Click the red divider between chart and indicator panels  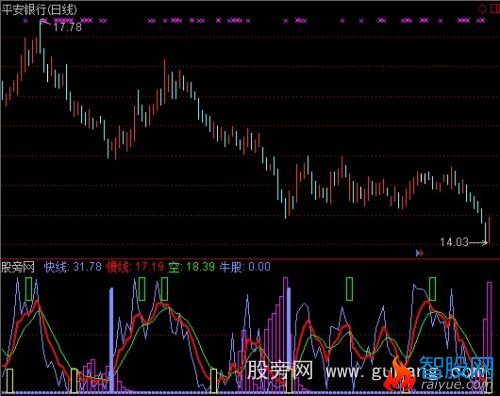point(250,258)
